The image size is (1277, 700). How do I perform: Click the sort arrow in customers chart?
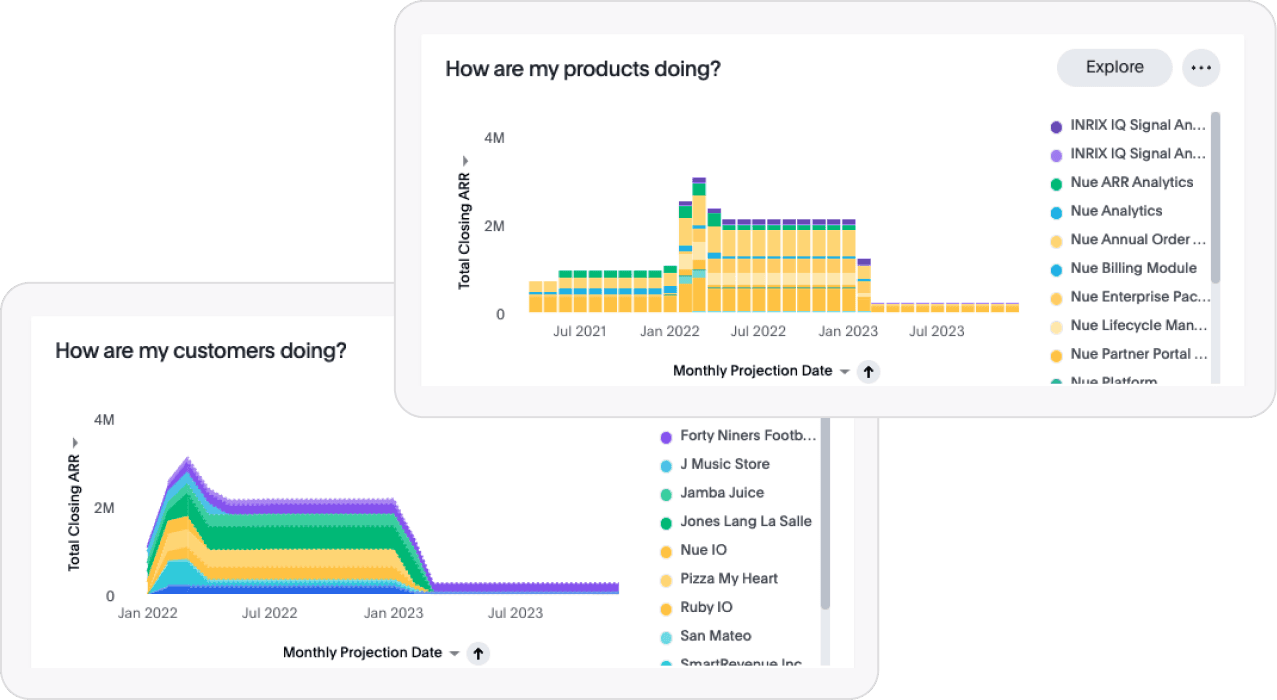(x=478, y=653)
